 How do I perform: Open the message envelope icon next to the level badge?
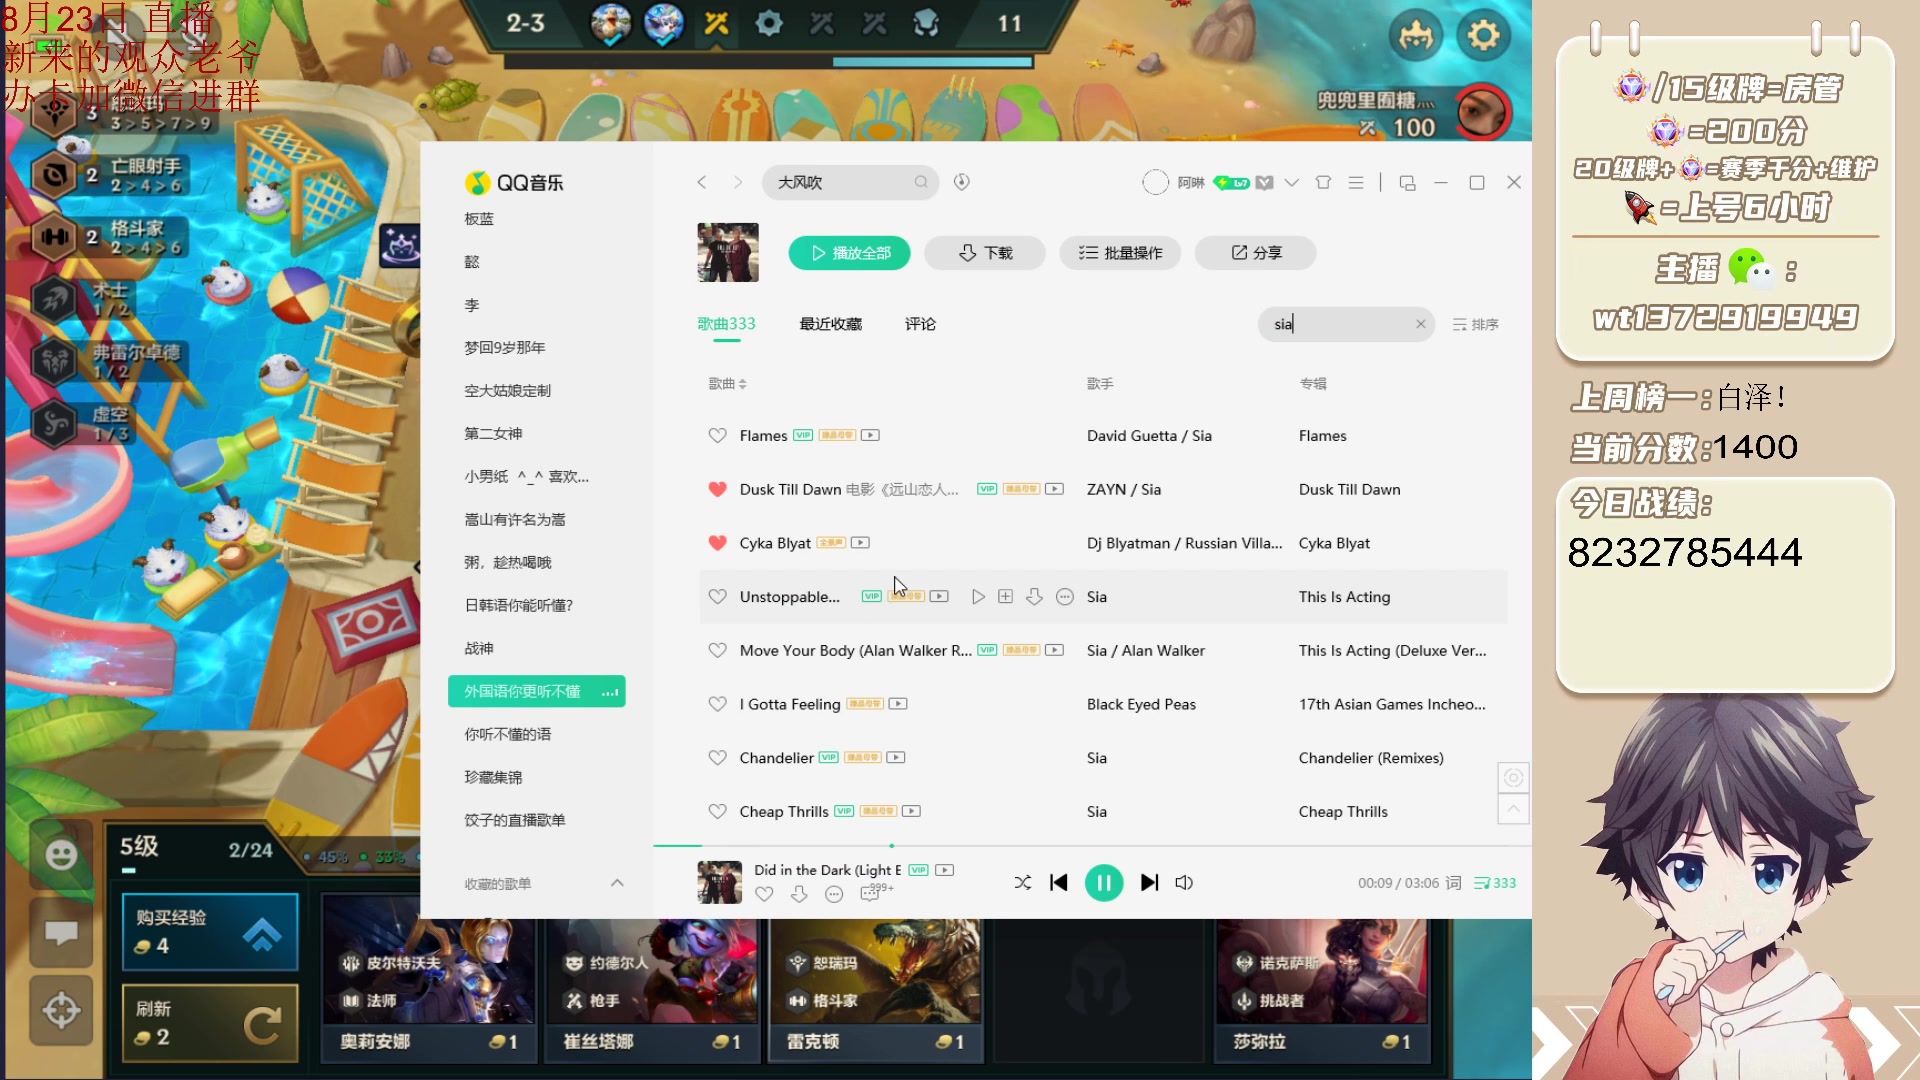(x=1265, y=183)
